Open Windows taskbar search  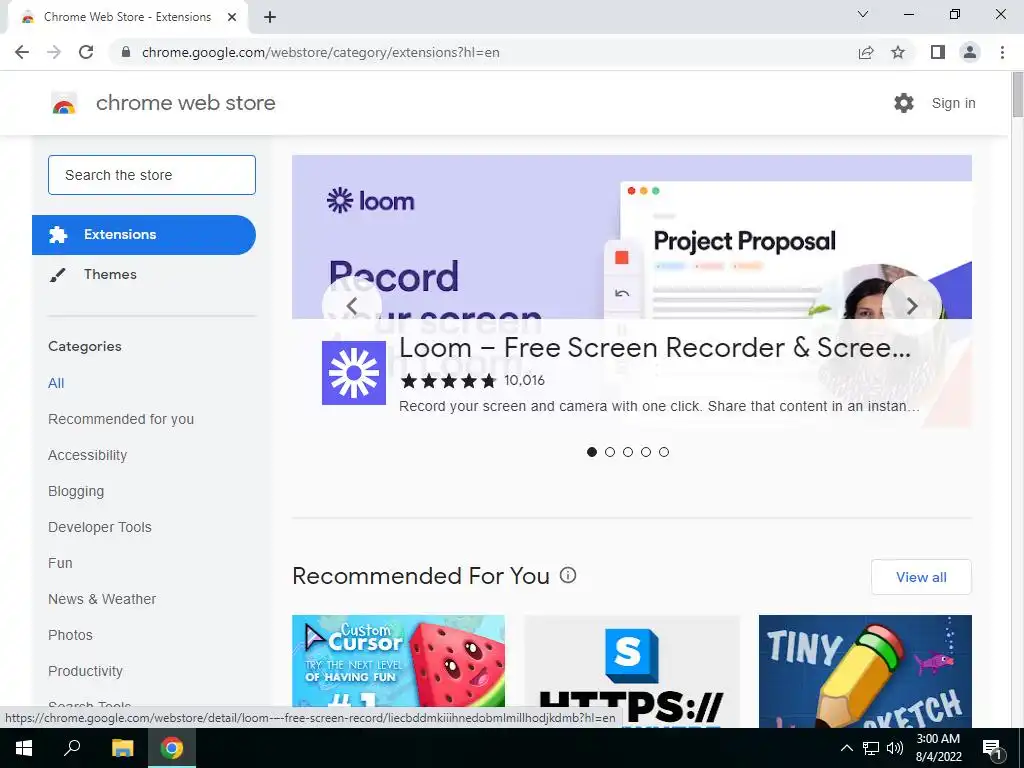click(72, 748)
